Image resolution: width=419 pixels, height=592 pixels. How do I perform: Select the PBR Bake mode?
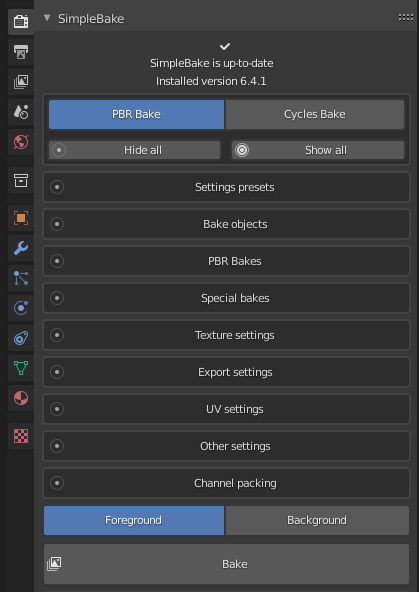click(136, 114)
